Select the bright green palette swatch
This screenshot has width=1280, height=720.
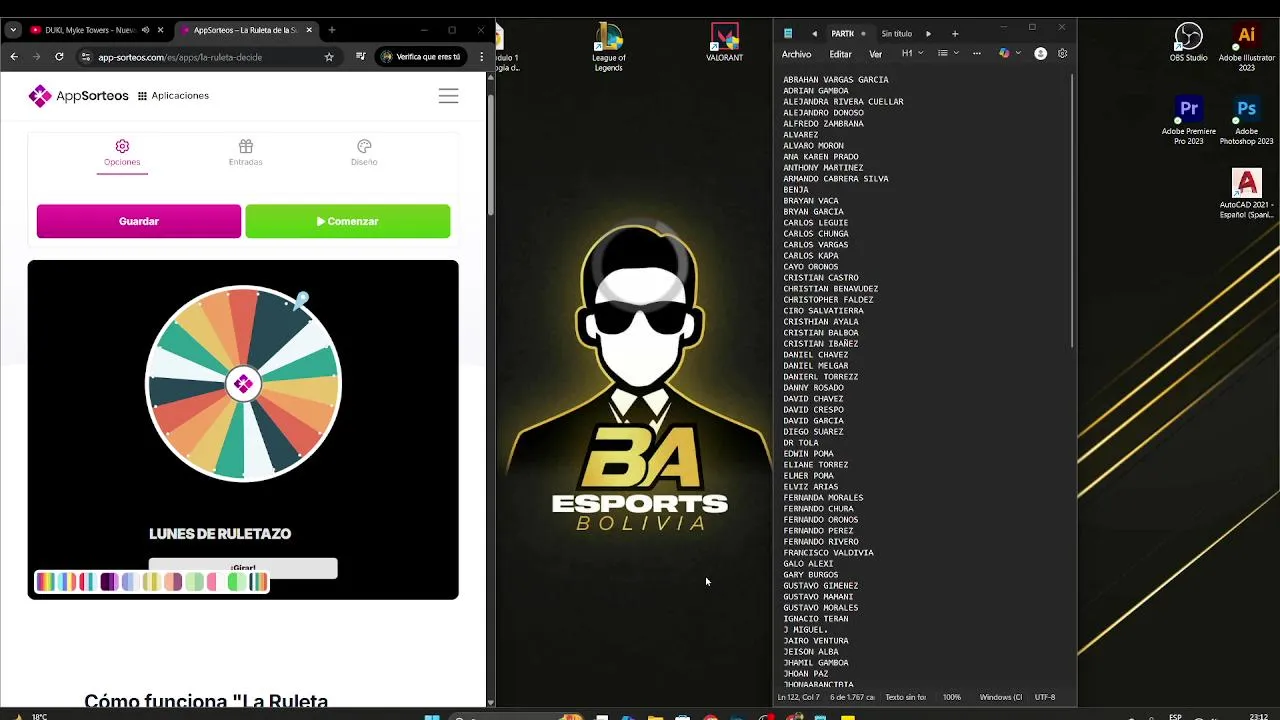(x=237, y=582)
